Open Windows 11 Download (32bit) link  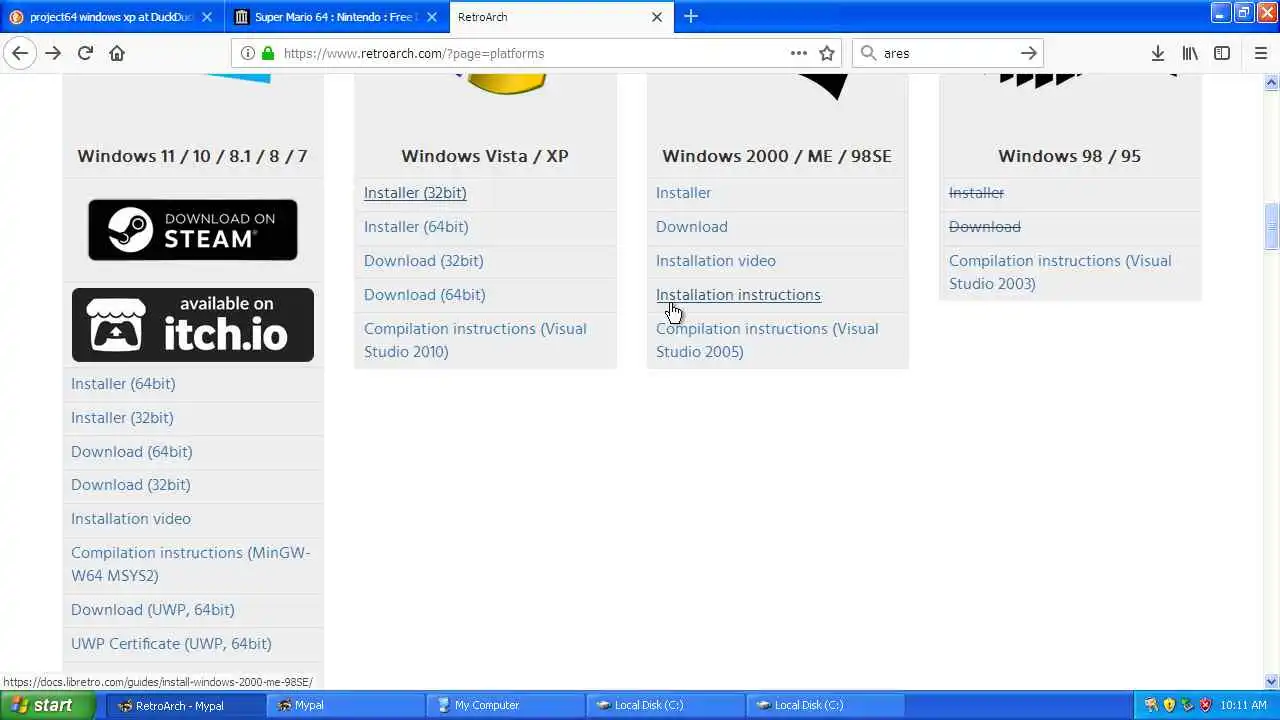click(x=131, y=485)
